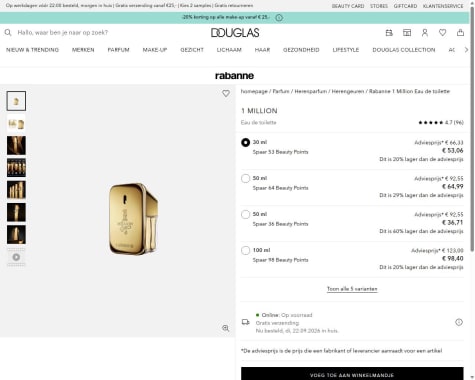Click the Online: Op voorraad status
Viewport: 475px width, 380px height.
284,315
